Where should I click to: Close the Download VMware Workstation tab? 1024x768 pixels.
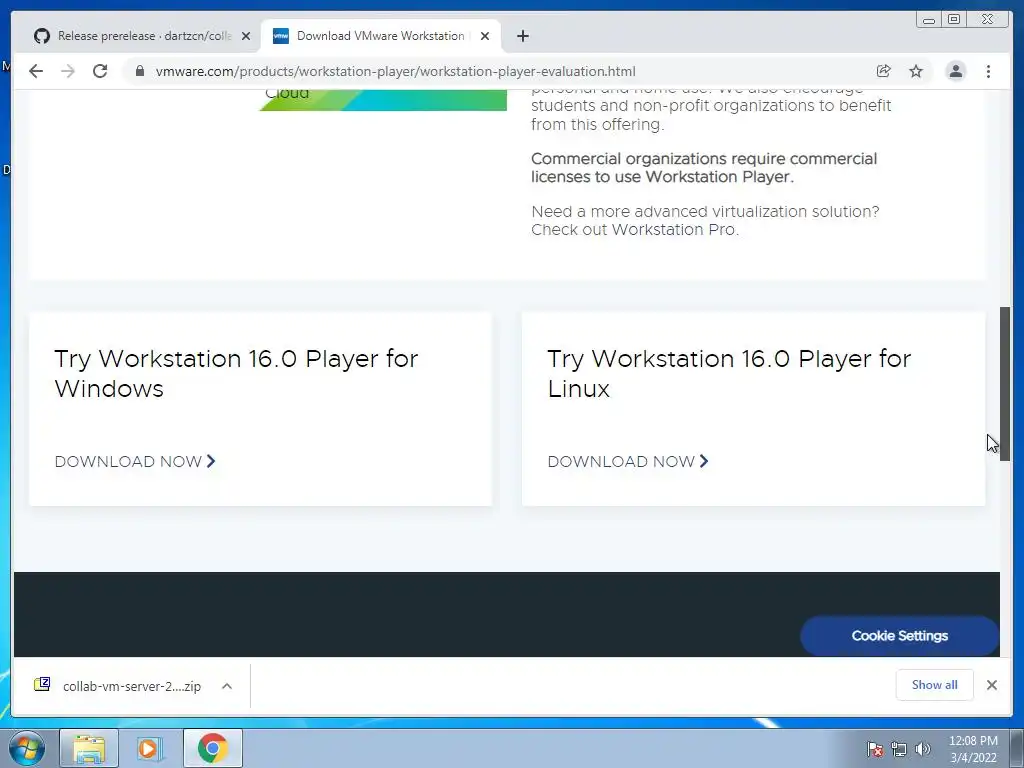[485, 36]
